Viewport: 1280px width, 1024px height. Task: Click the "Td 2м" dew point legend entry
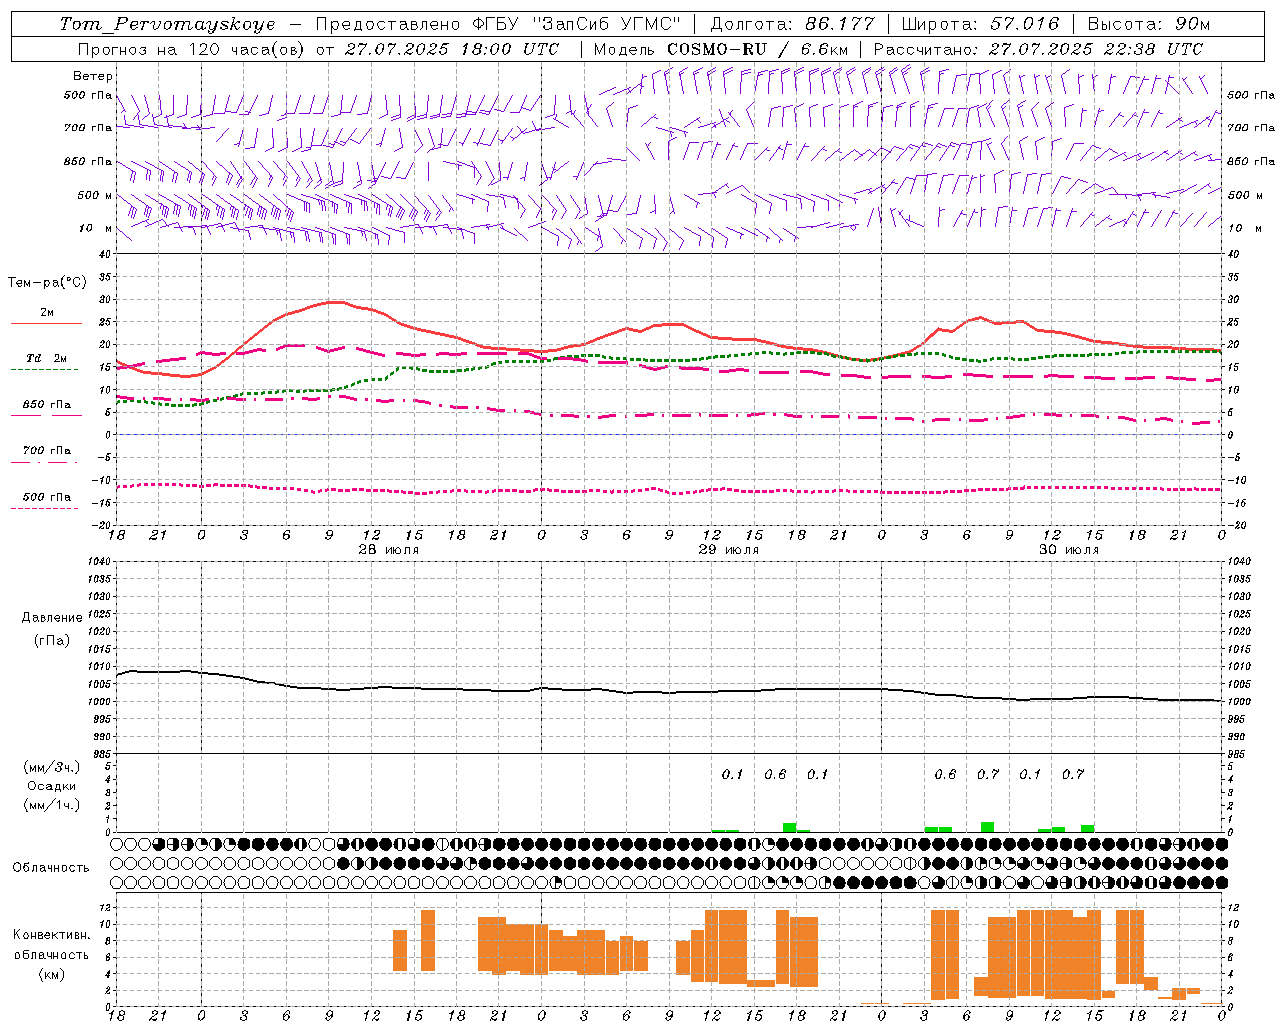(47, 358)
